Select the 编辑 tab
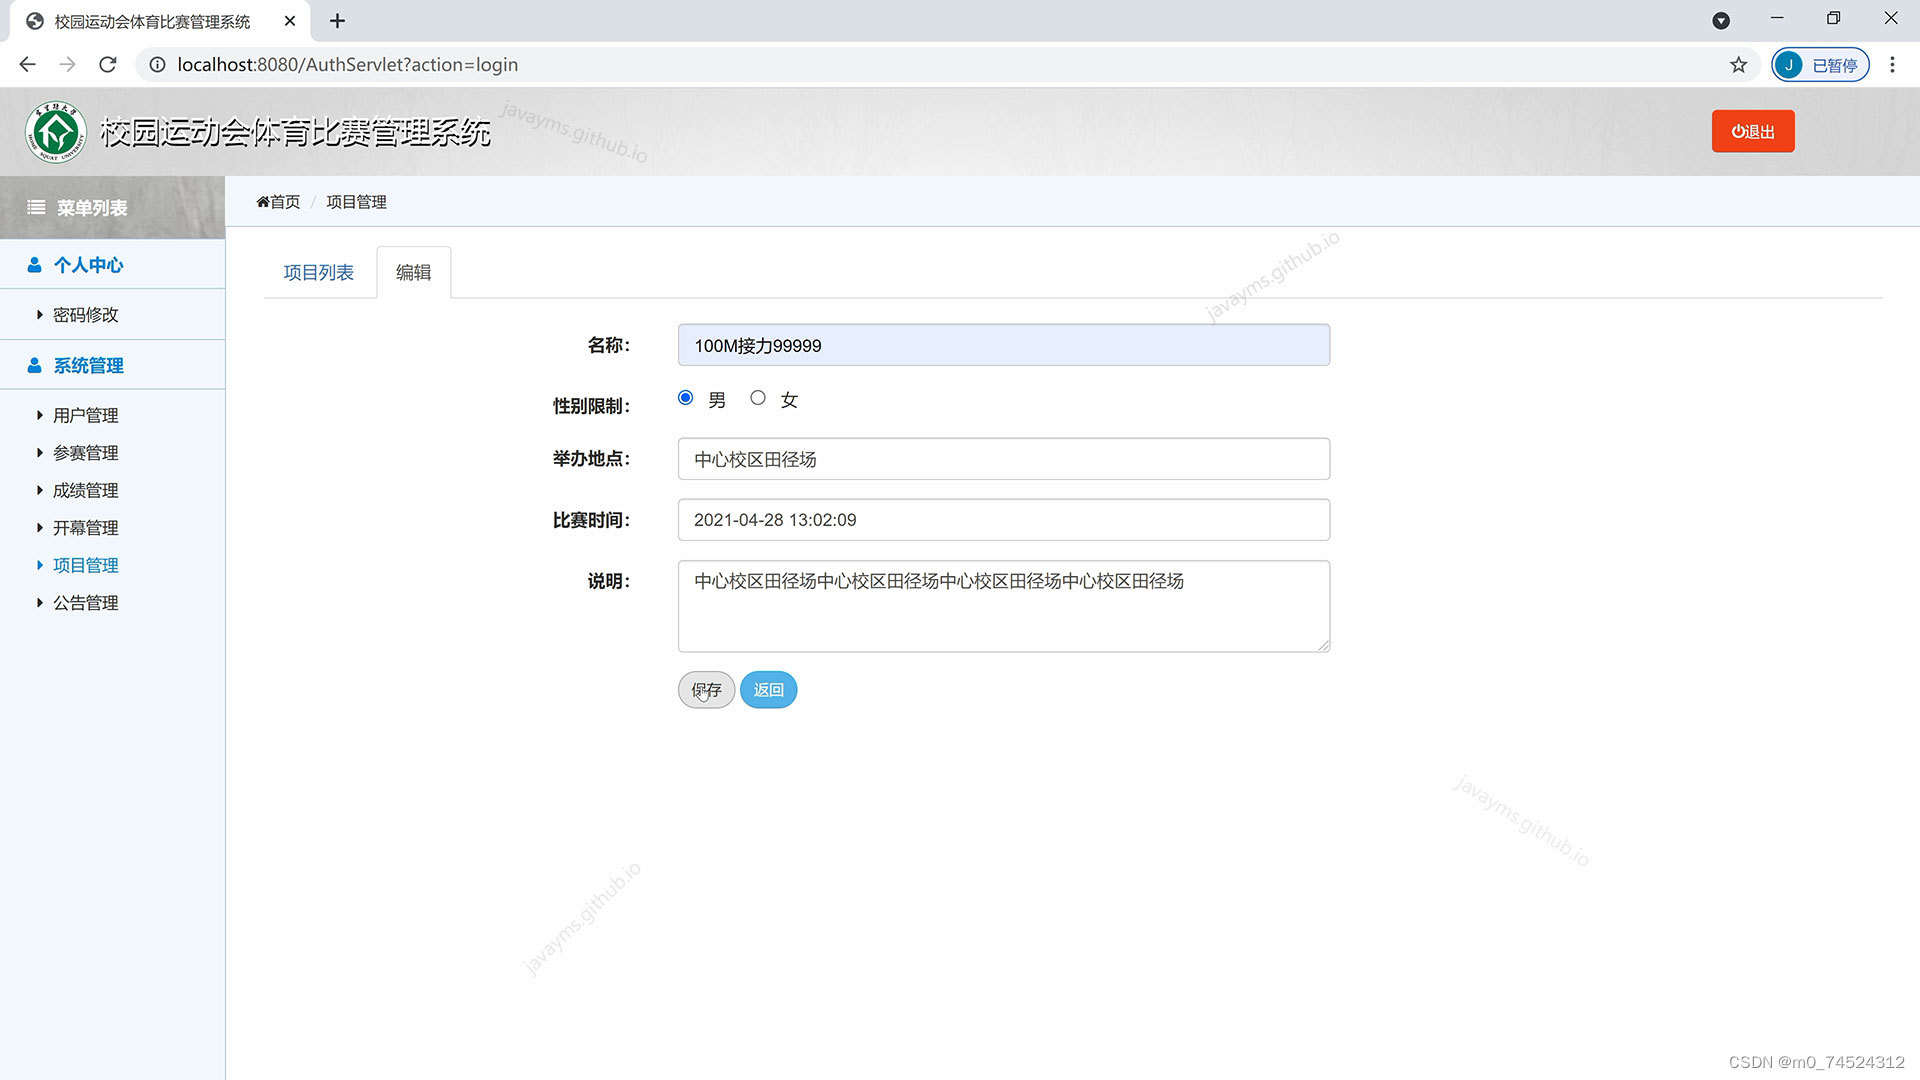The width and height of the screenshot is (1920, 1080). (413, 273)
